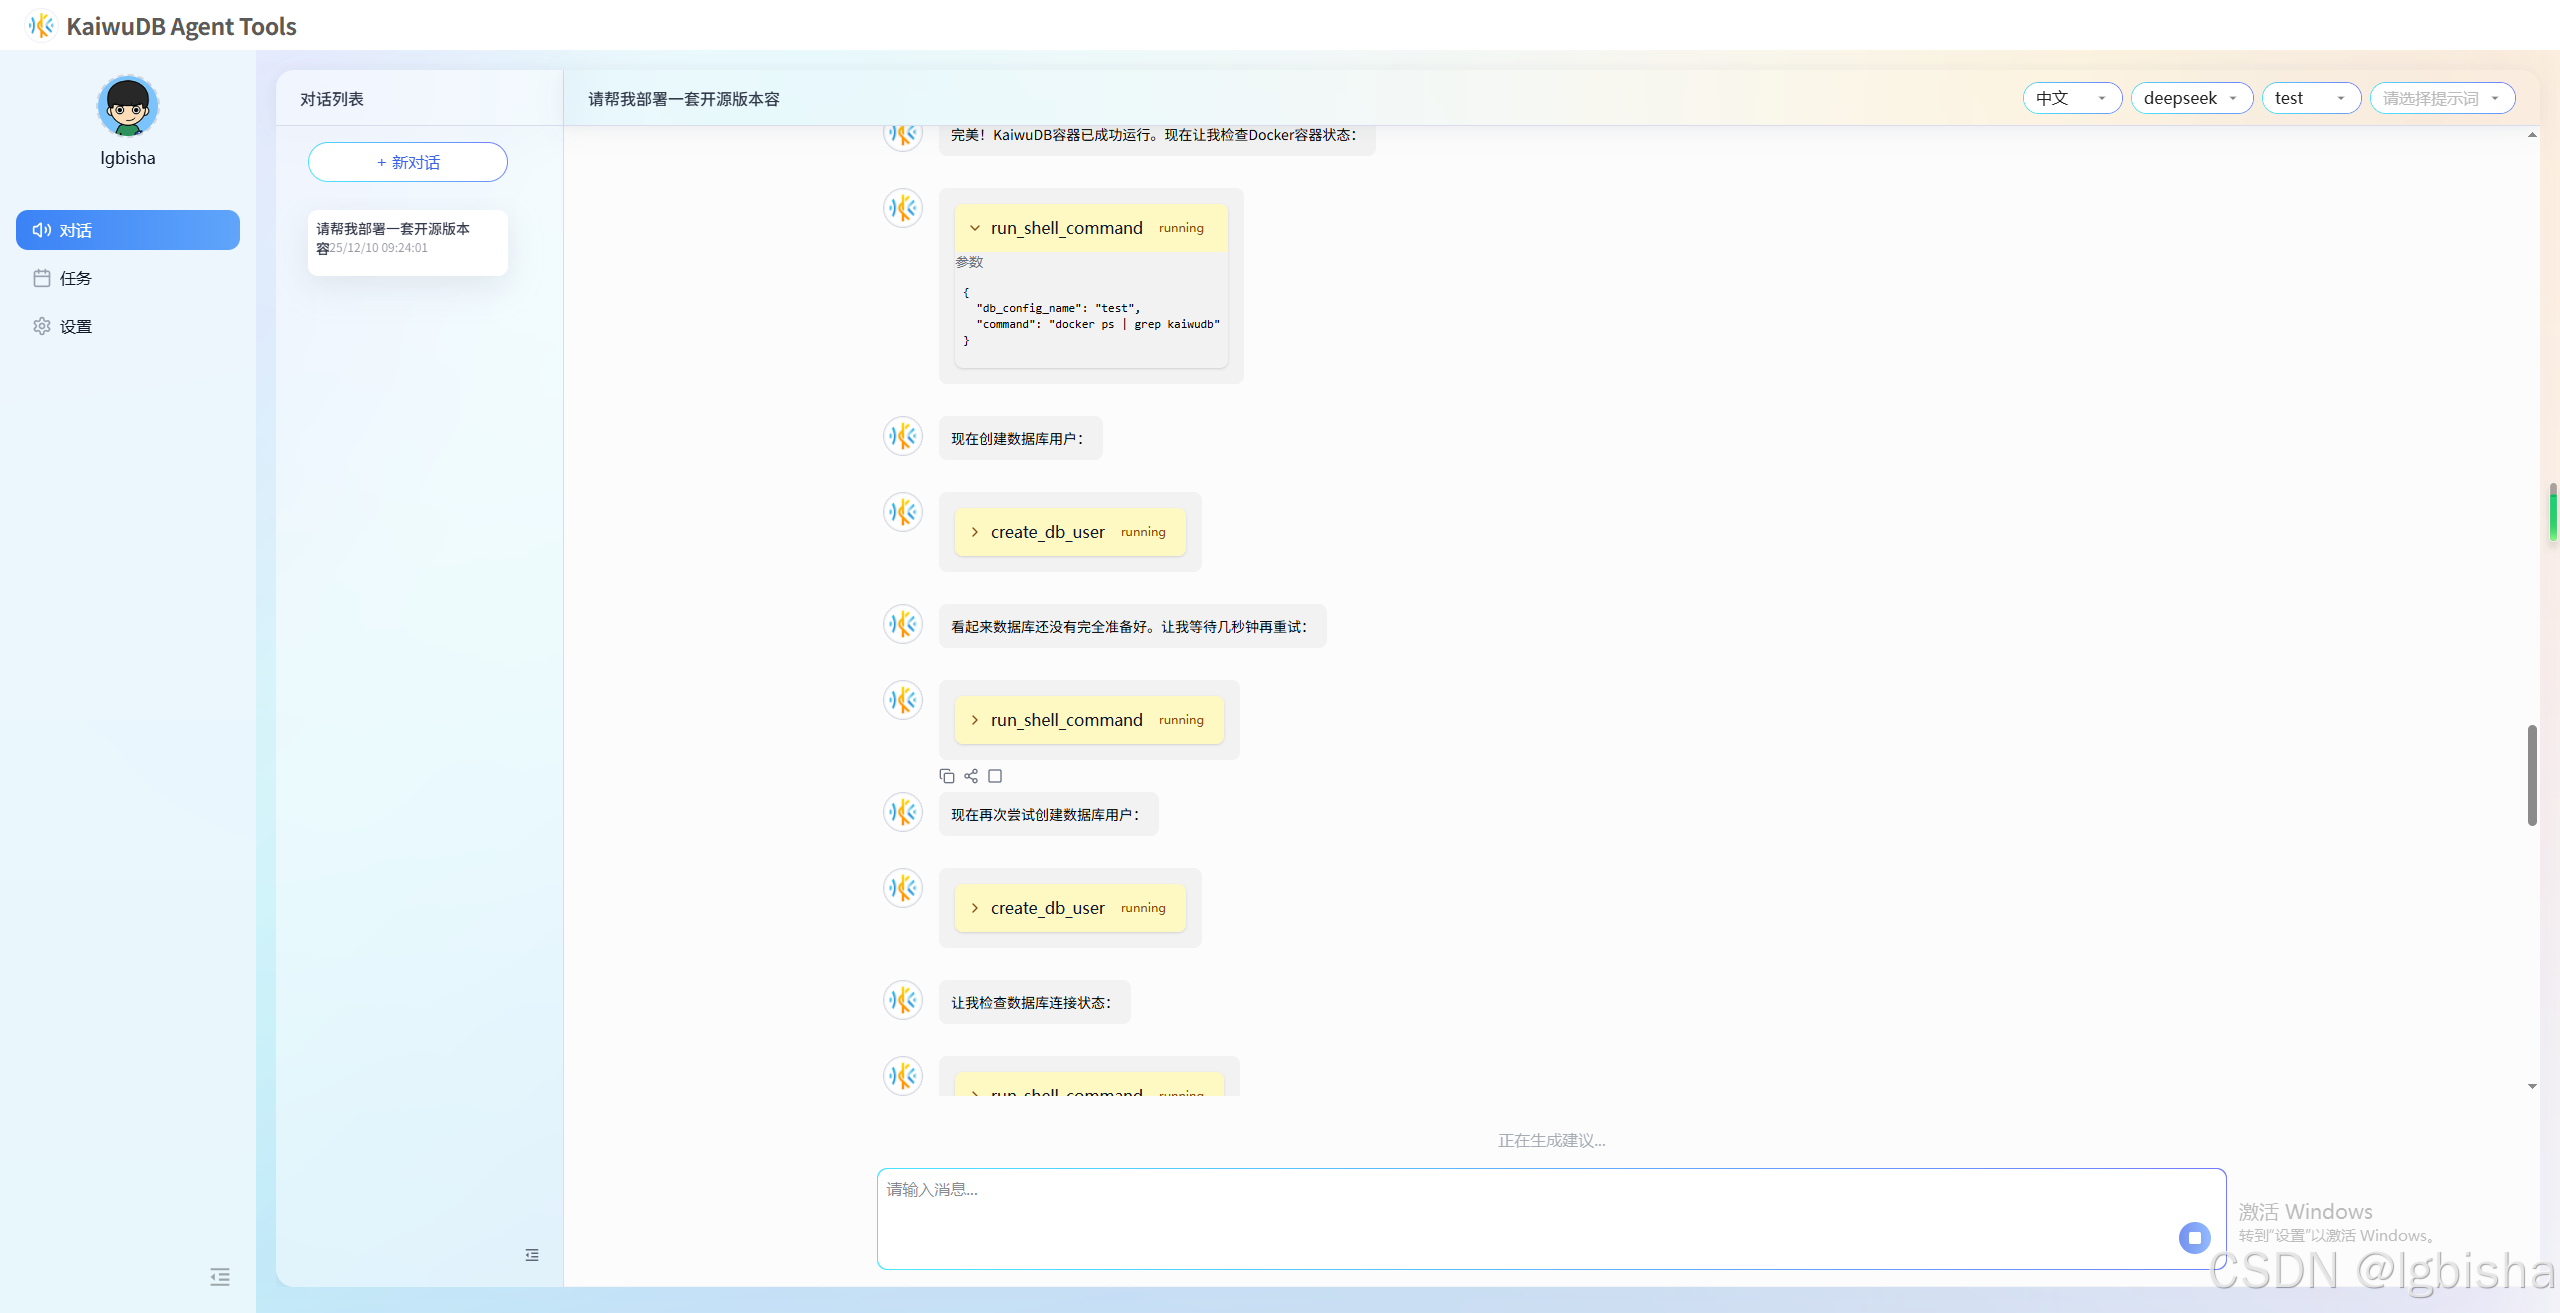The image size is (2560, 1313).
Task: Tick the square checkbox below message
Action: click(995, 776)
